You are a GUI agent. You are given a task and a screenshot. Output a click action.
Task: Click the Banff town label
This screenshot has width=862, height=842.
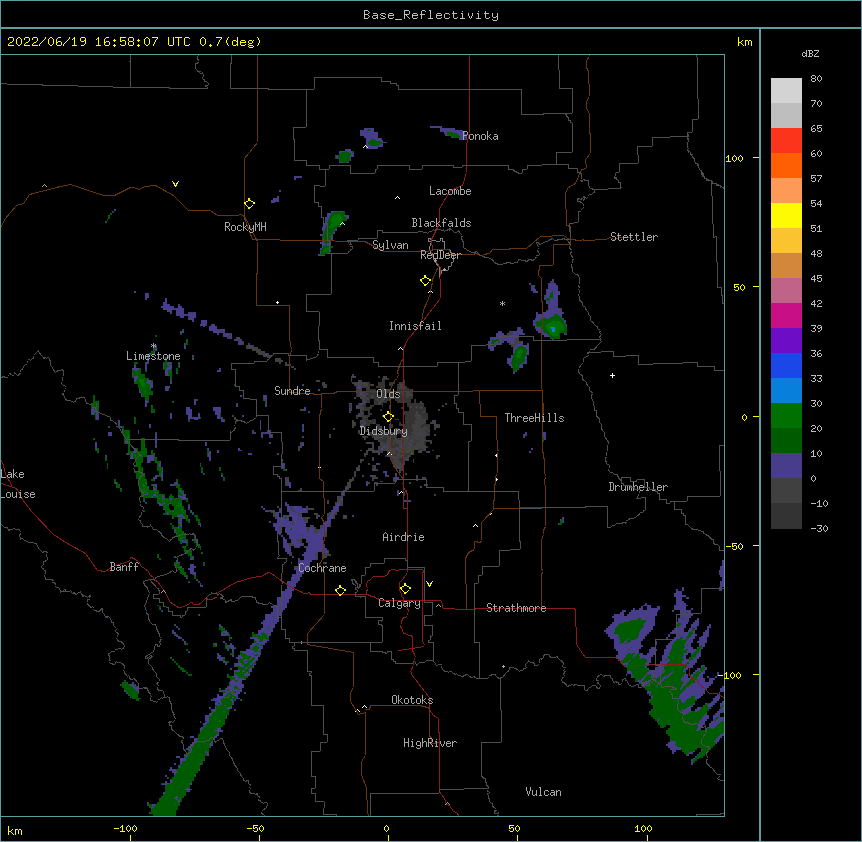(124, 567)
